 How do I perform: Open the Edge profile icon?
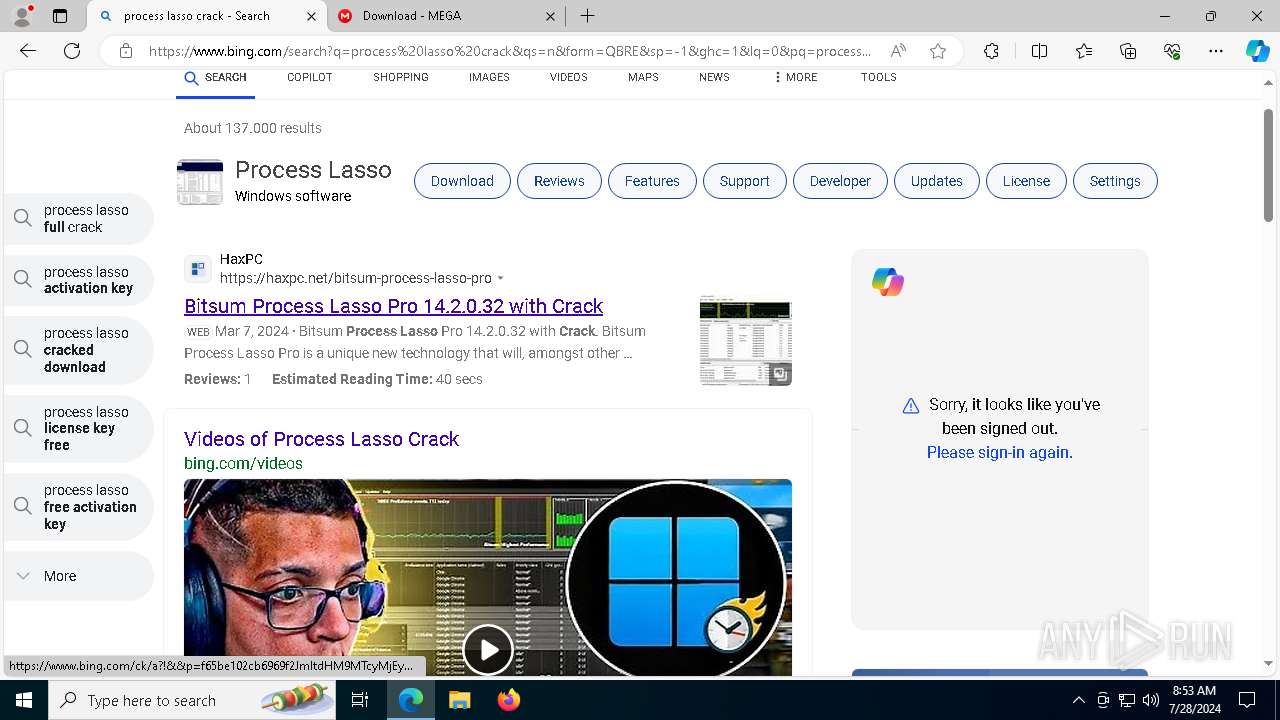point(24,16)
